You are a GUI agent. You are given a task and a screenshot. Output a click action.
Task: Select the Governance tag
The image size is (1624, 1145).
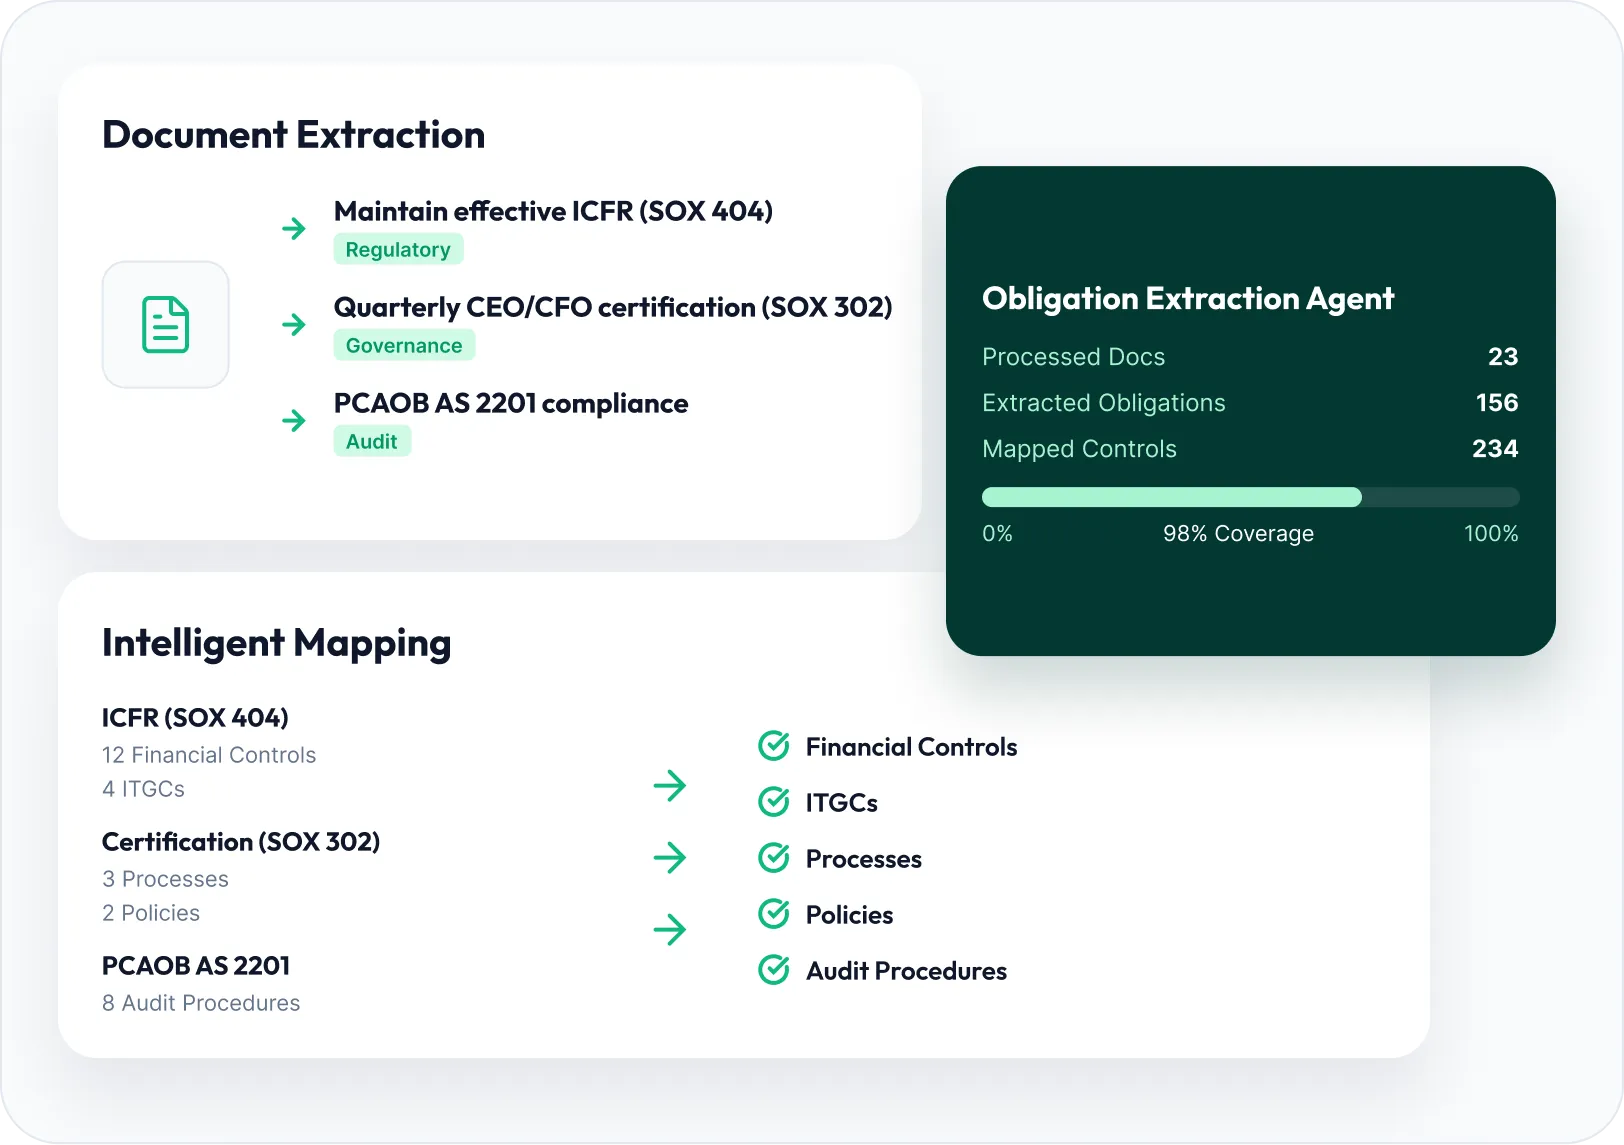coord(404,345)
